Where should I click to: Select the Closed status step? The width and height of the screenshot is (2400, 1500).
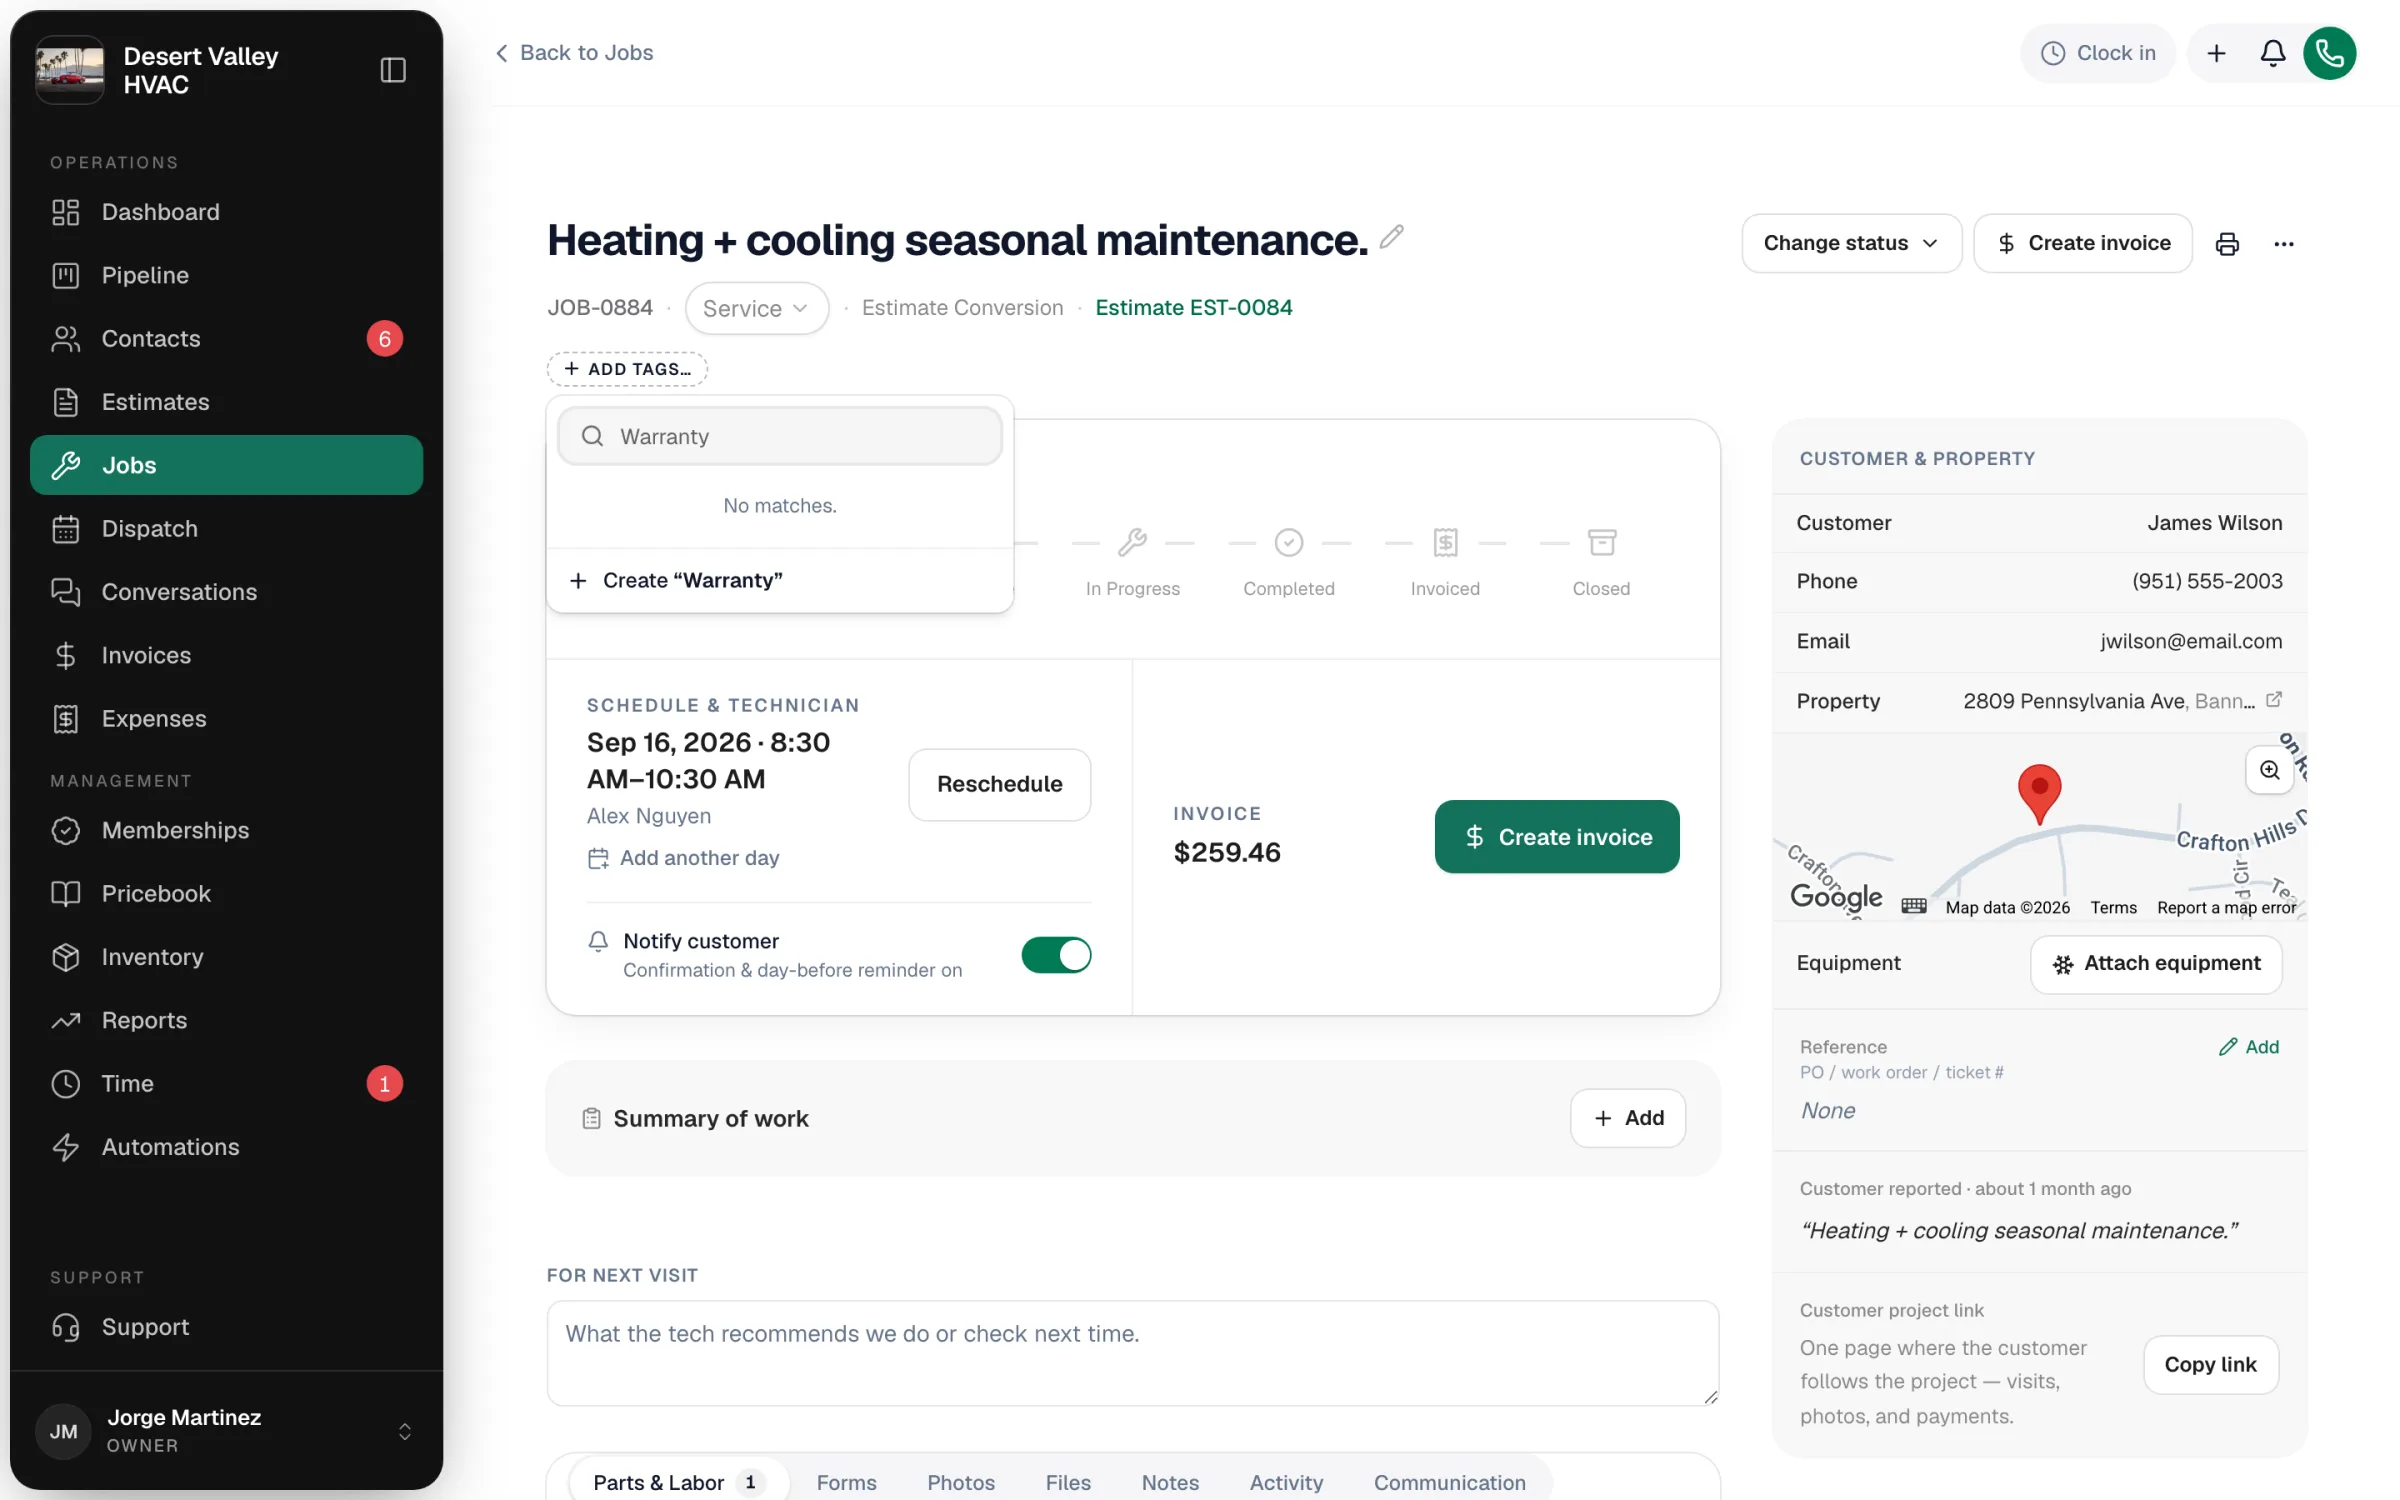click(1601, 563)
